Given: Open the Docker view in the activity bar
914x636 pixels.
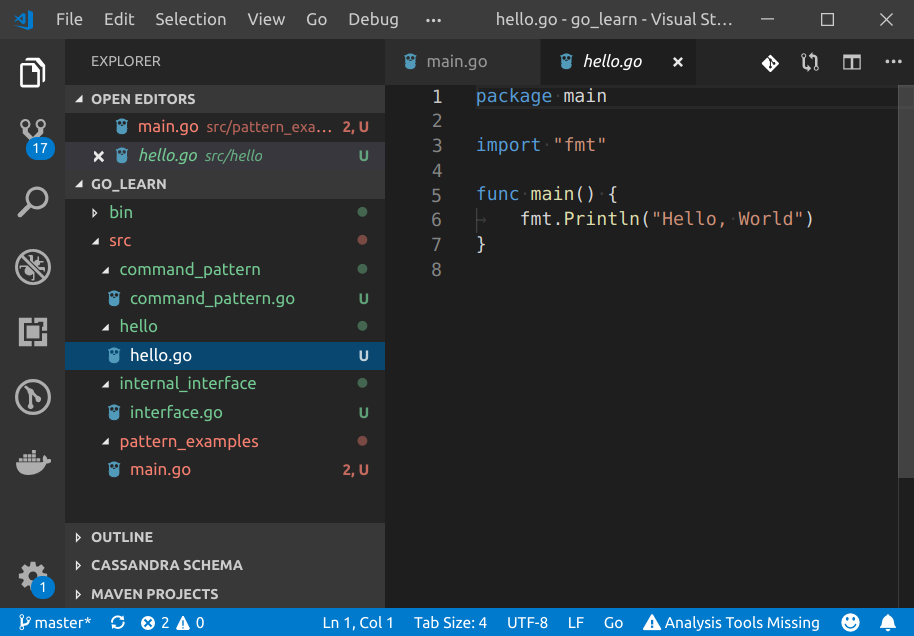Looking at the screenshot, I should click(x=32, y=462).
